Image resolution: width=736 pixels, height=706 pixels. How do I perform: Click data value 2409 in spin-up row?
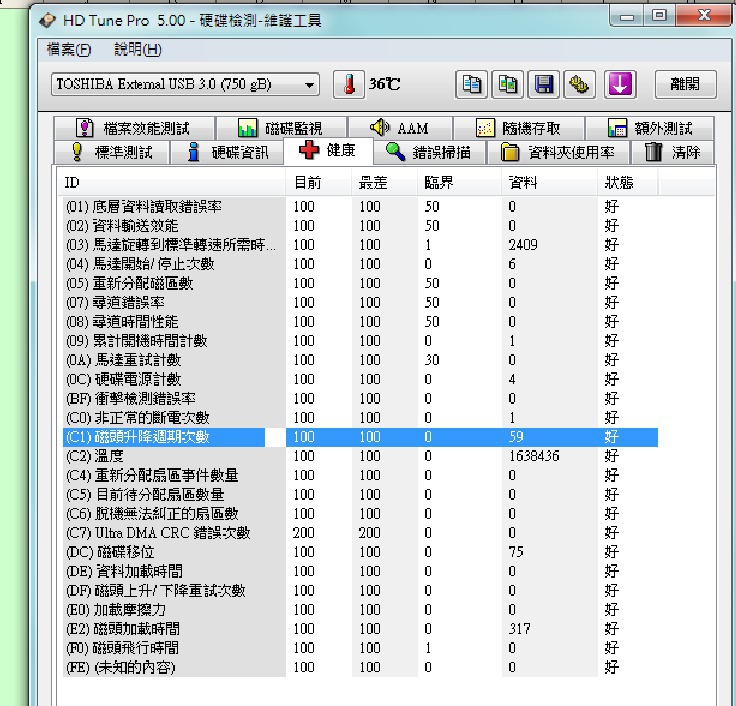tap(523, 245)
